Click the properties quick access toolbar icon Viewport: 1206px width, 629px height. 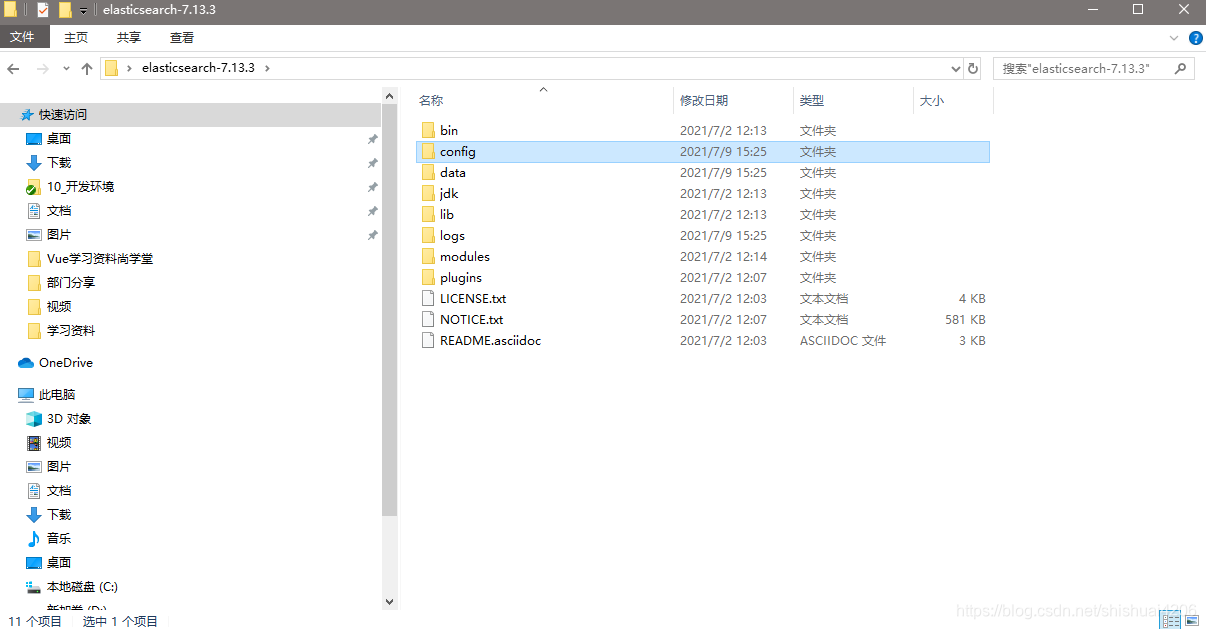coord(42,10)
